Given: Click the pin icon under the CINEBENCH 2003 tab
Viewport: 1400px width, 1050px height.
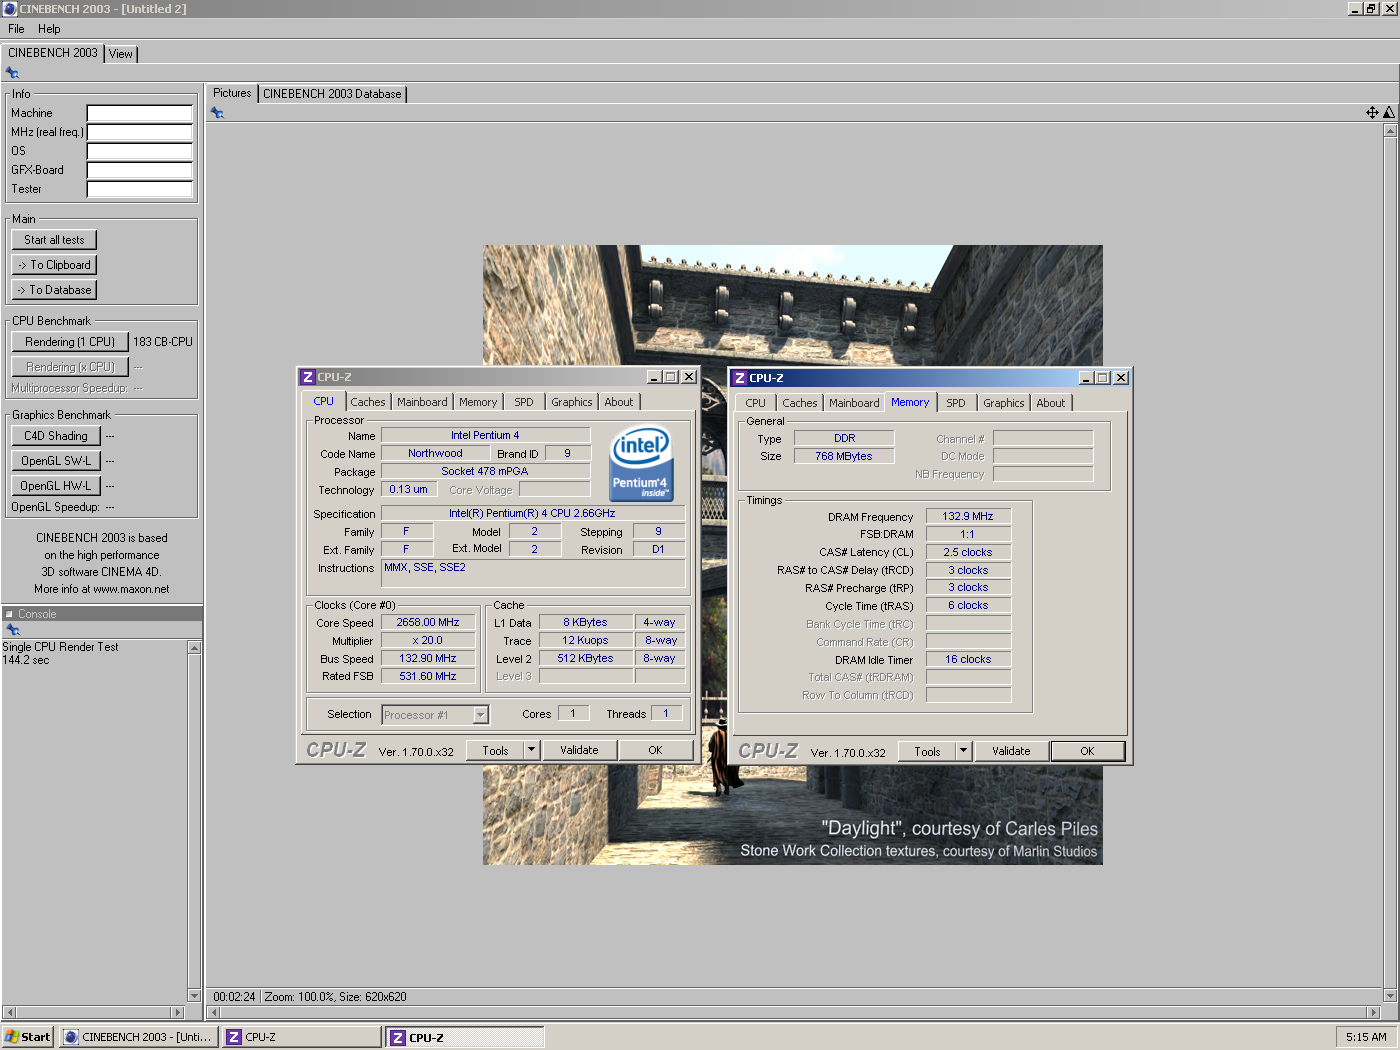Looking at the screenshot, I should coord(12,73).
